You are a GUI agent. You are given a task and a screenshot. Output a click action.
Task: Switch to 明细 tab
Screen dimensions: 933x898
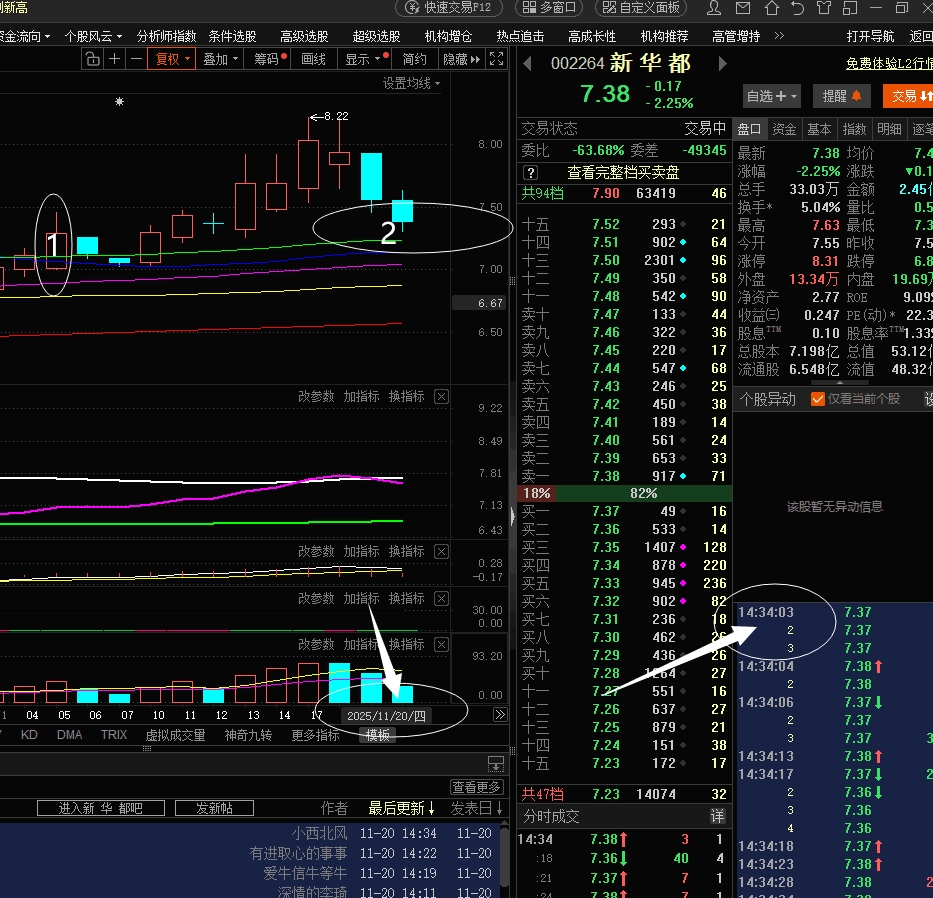click(889, 129)
